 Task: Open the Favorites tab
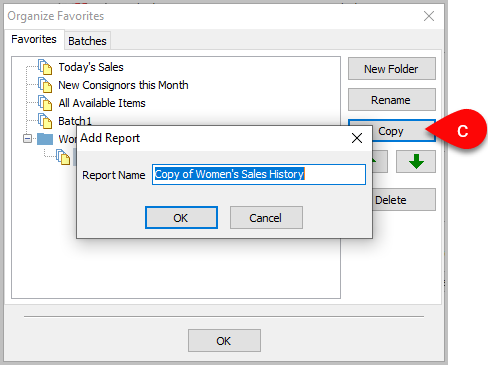pyautogui.click(x=34, y=39)
